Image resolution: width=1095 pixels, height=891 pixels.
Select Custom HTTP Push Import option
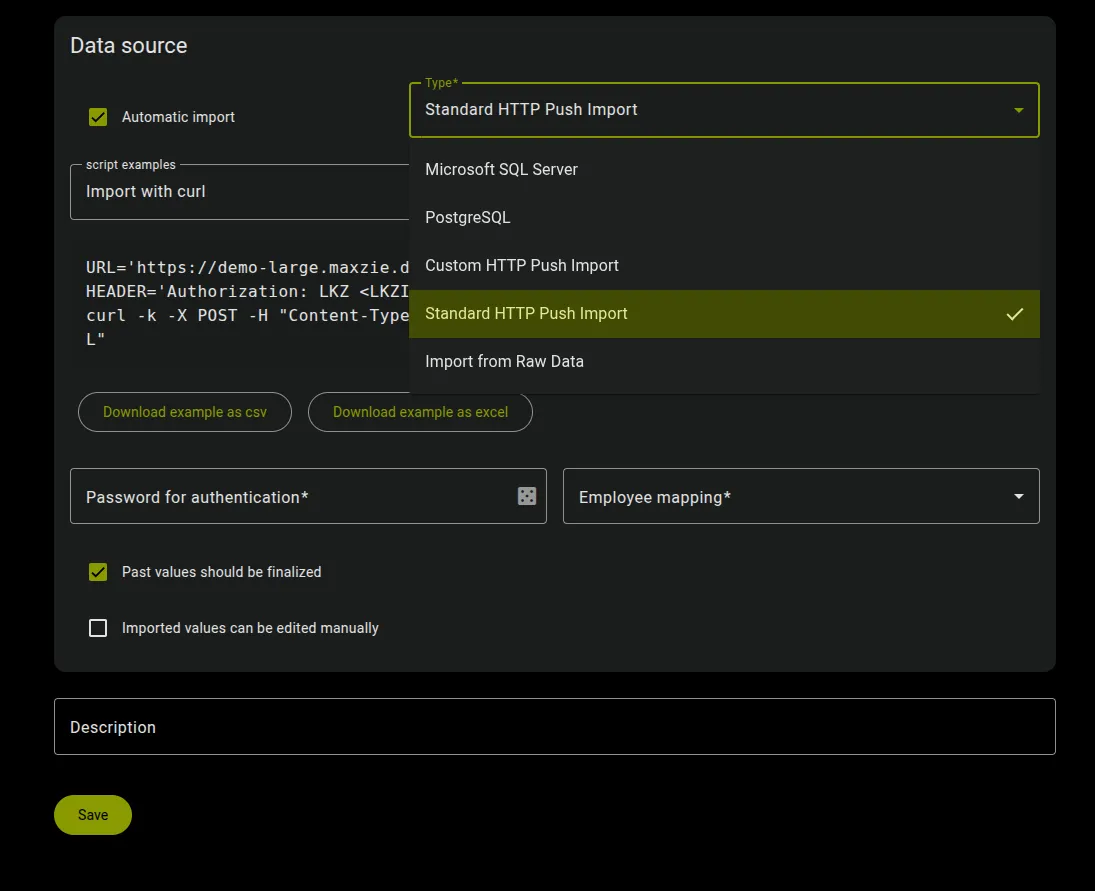pyautogui.click(x=521, y=265)
